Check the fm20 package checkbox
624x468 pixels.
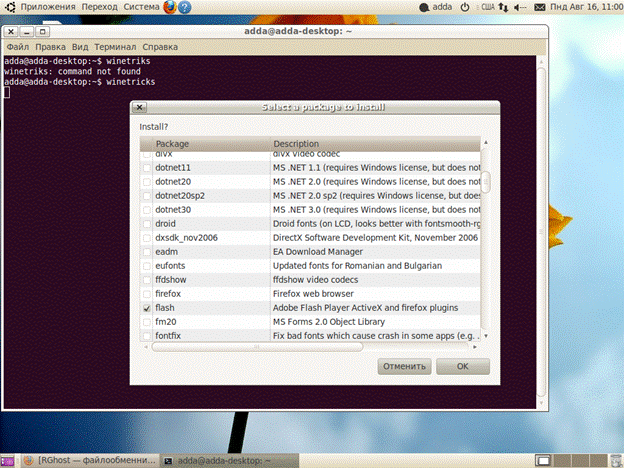click(147, 322)
